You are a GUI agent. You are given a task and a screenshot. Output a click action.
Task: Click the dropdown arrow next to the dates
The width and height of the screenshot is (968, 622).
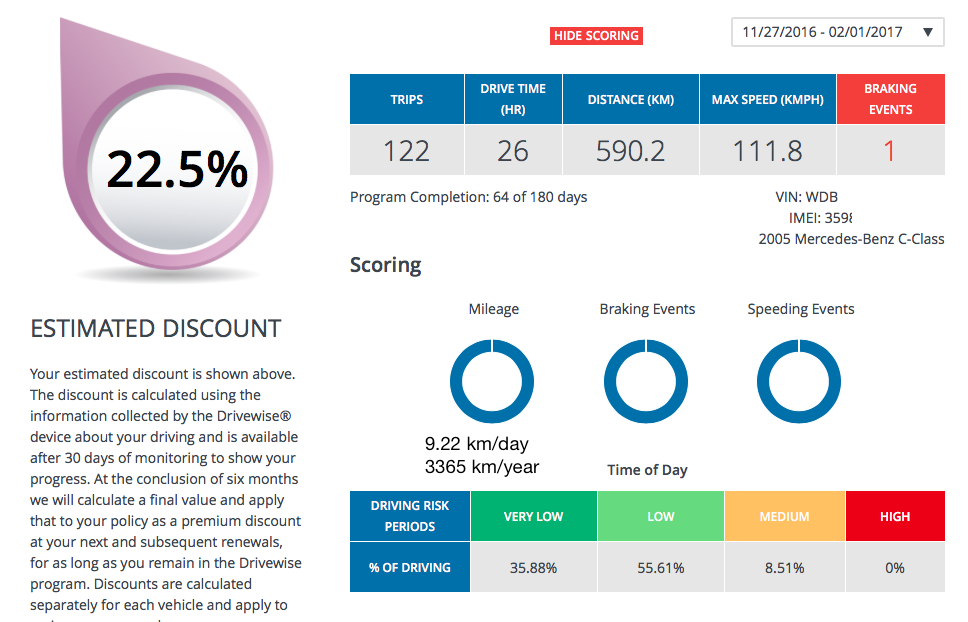925,31
